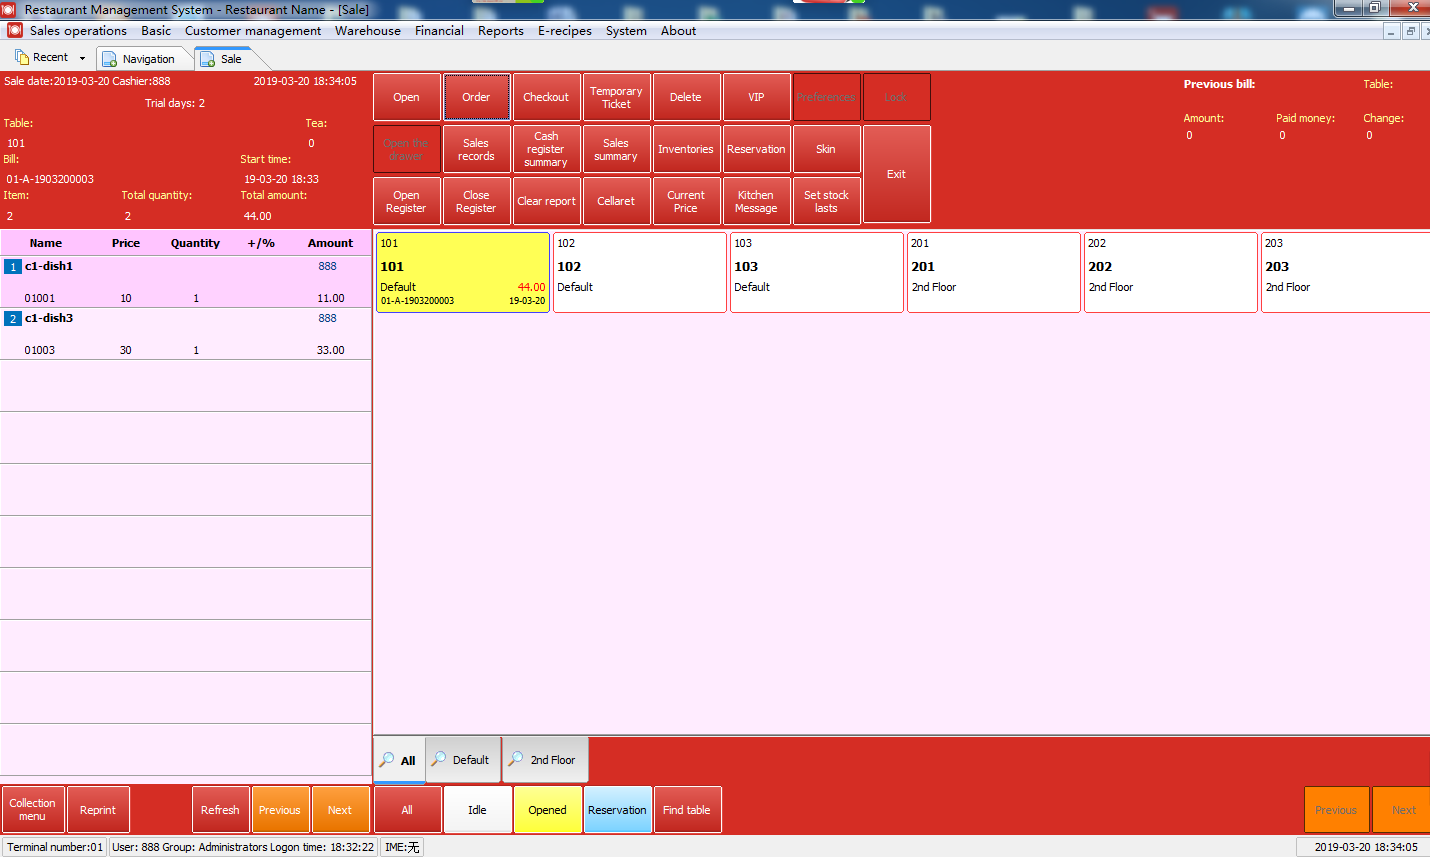
Task: Select table 102 card
Action: pyautogui.click(x=639, y=272)
